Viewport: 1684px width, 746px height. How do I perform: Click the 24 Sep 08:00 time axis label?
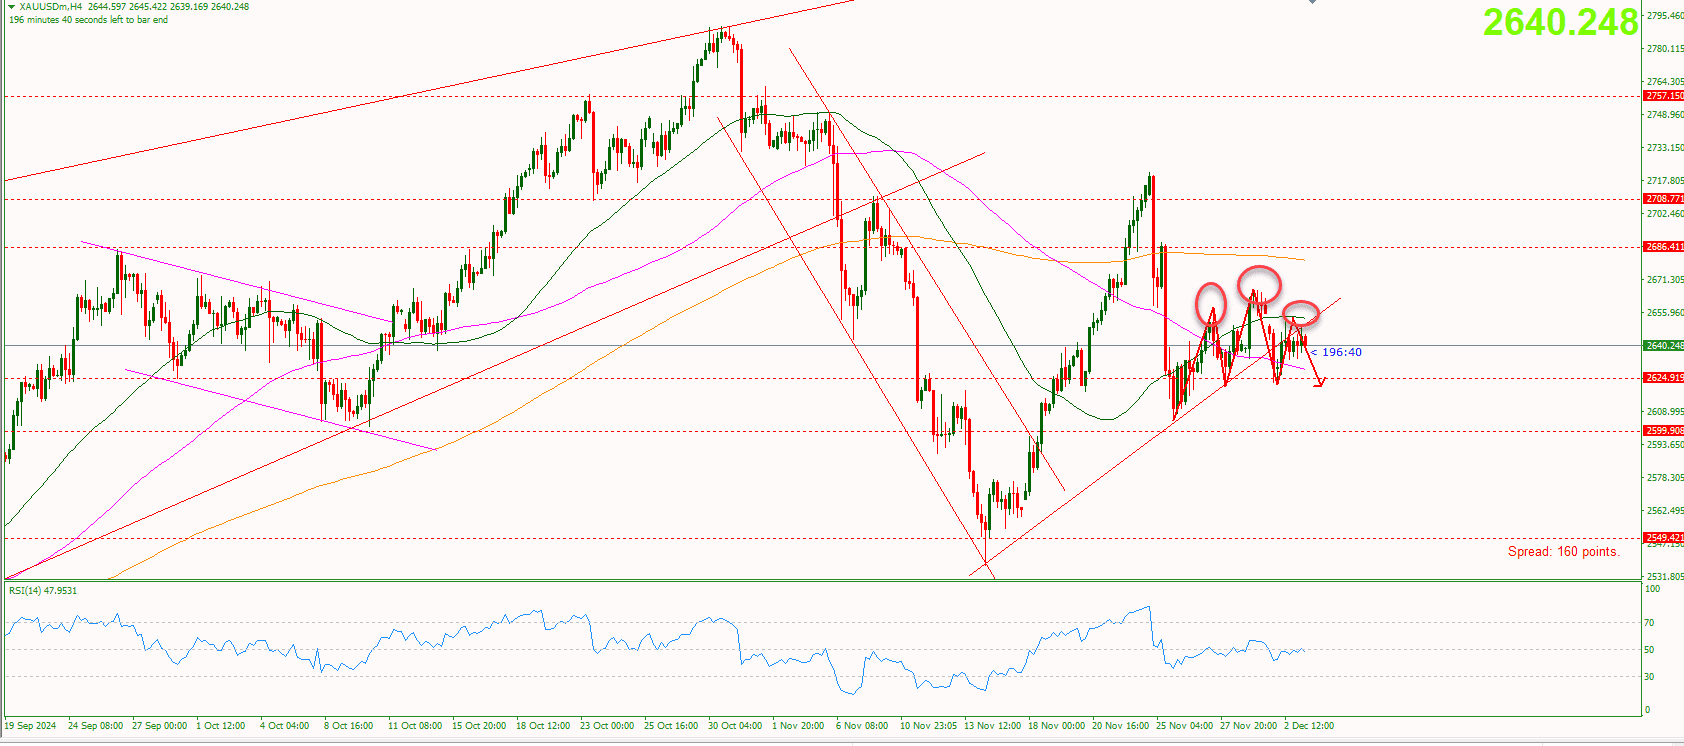click(x=95, y=726)
